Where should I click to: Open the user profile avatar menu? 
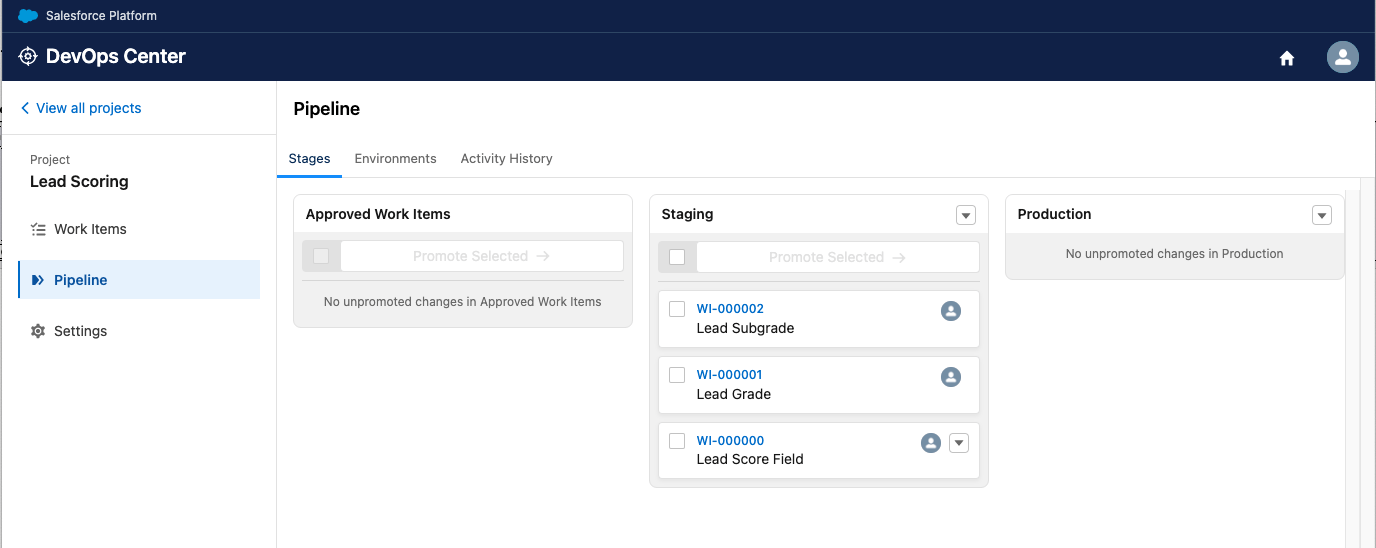[1342, 57]
